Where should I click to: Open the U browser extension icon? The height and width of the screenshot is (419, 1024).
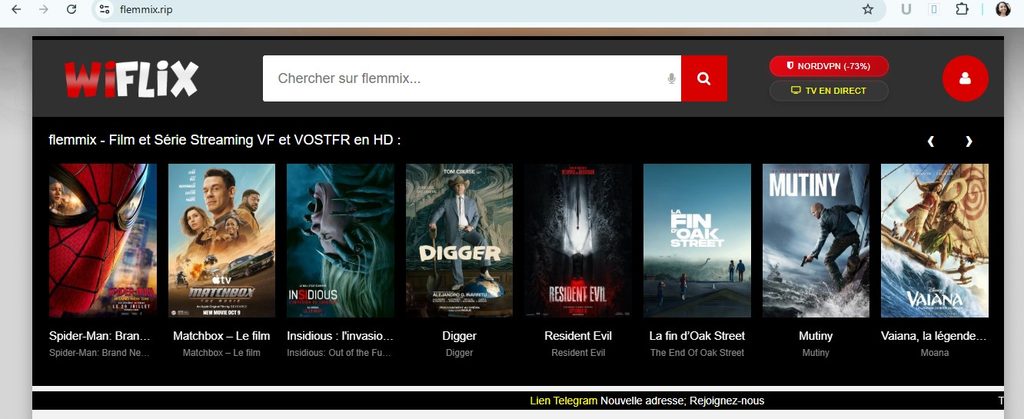(x=906, y=9)
